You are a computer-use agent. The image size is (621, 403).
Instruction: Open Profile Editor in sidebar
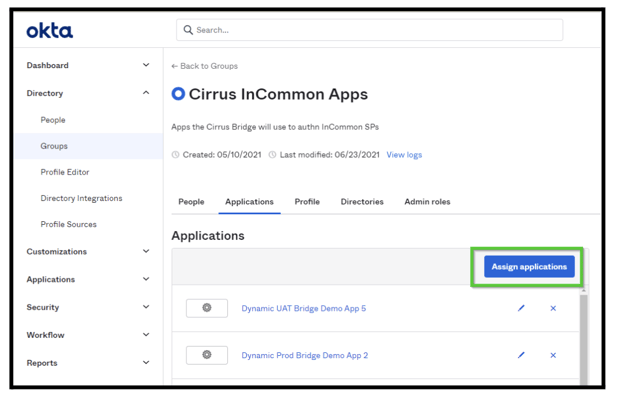[65, 172]
